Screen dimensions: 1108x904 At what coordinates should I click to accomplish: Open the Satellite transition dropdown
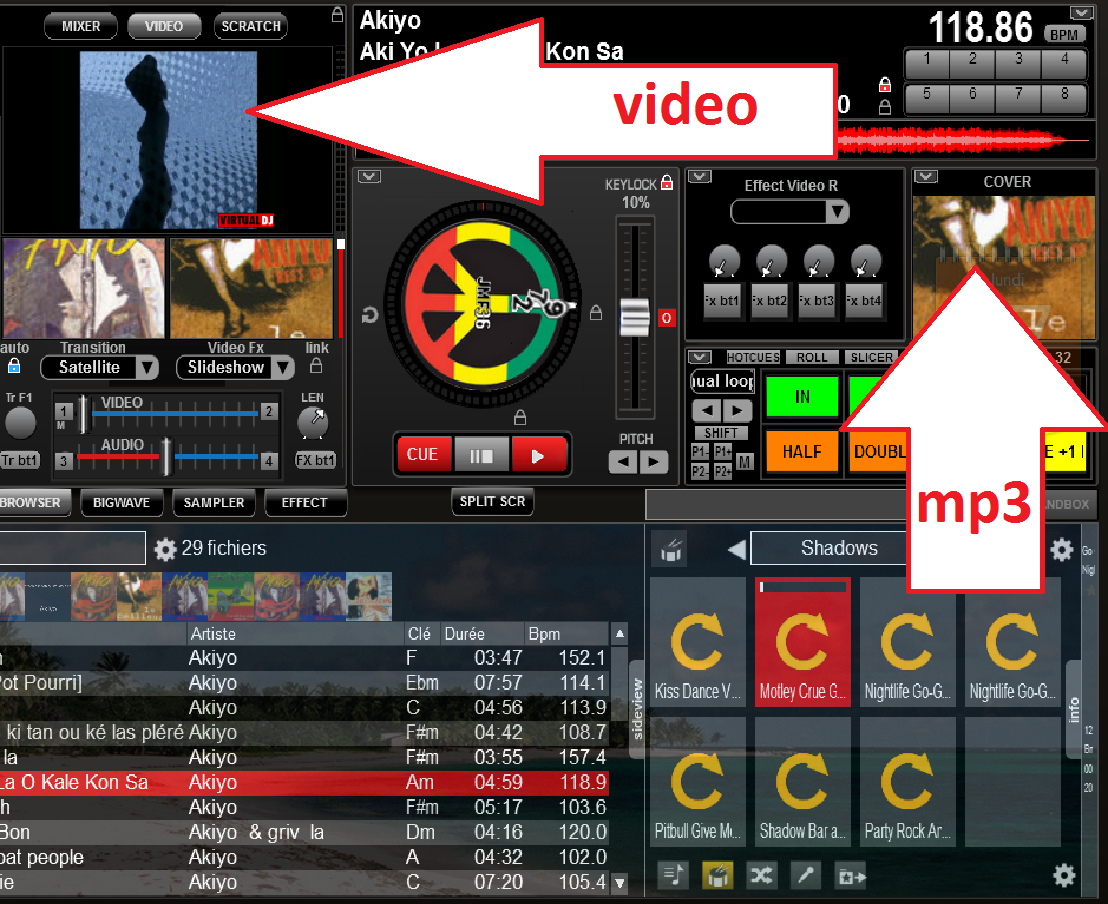(x=100, y=368)
